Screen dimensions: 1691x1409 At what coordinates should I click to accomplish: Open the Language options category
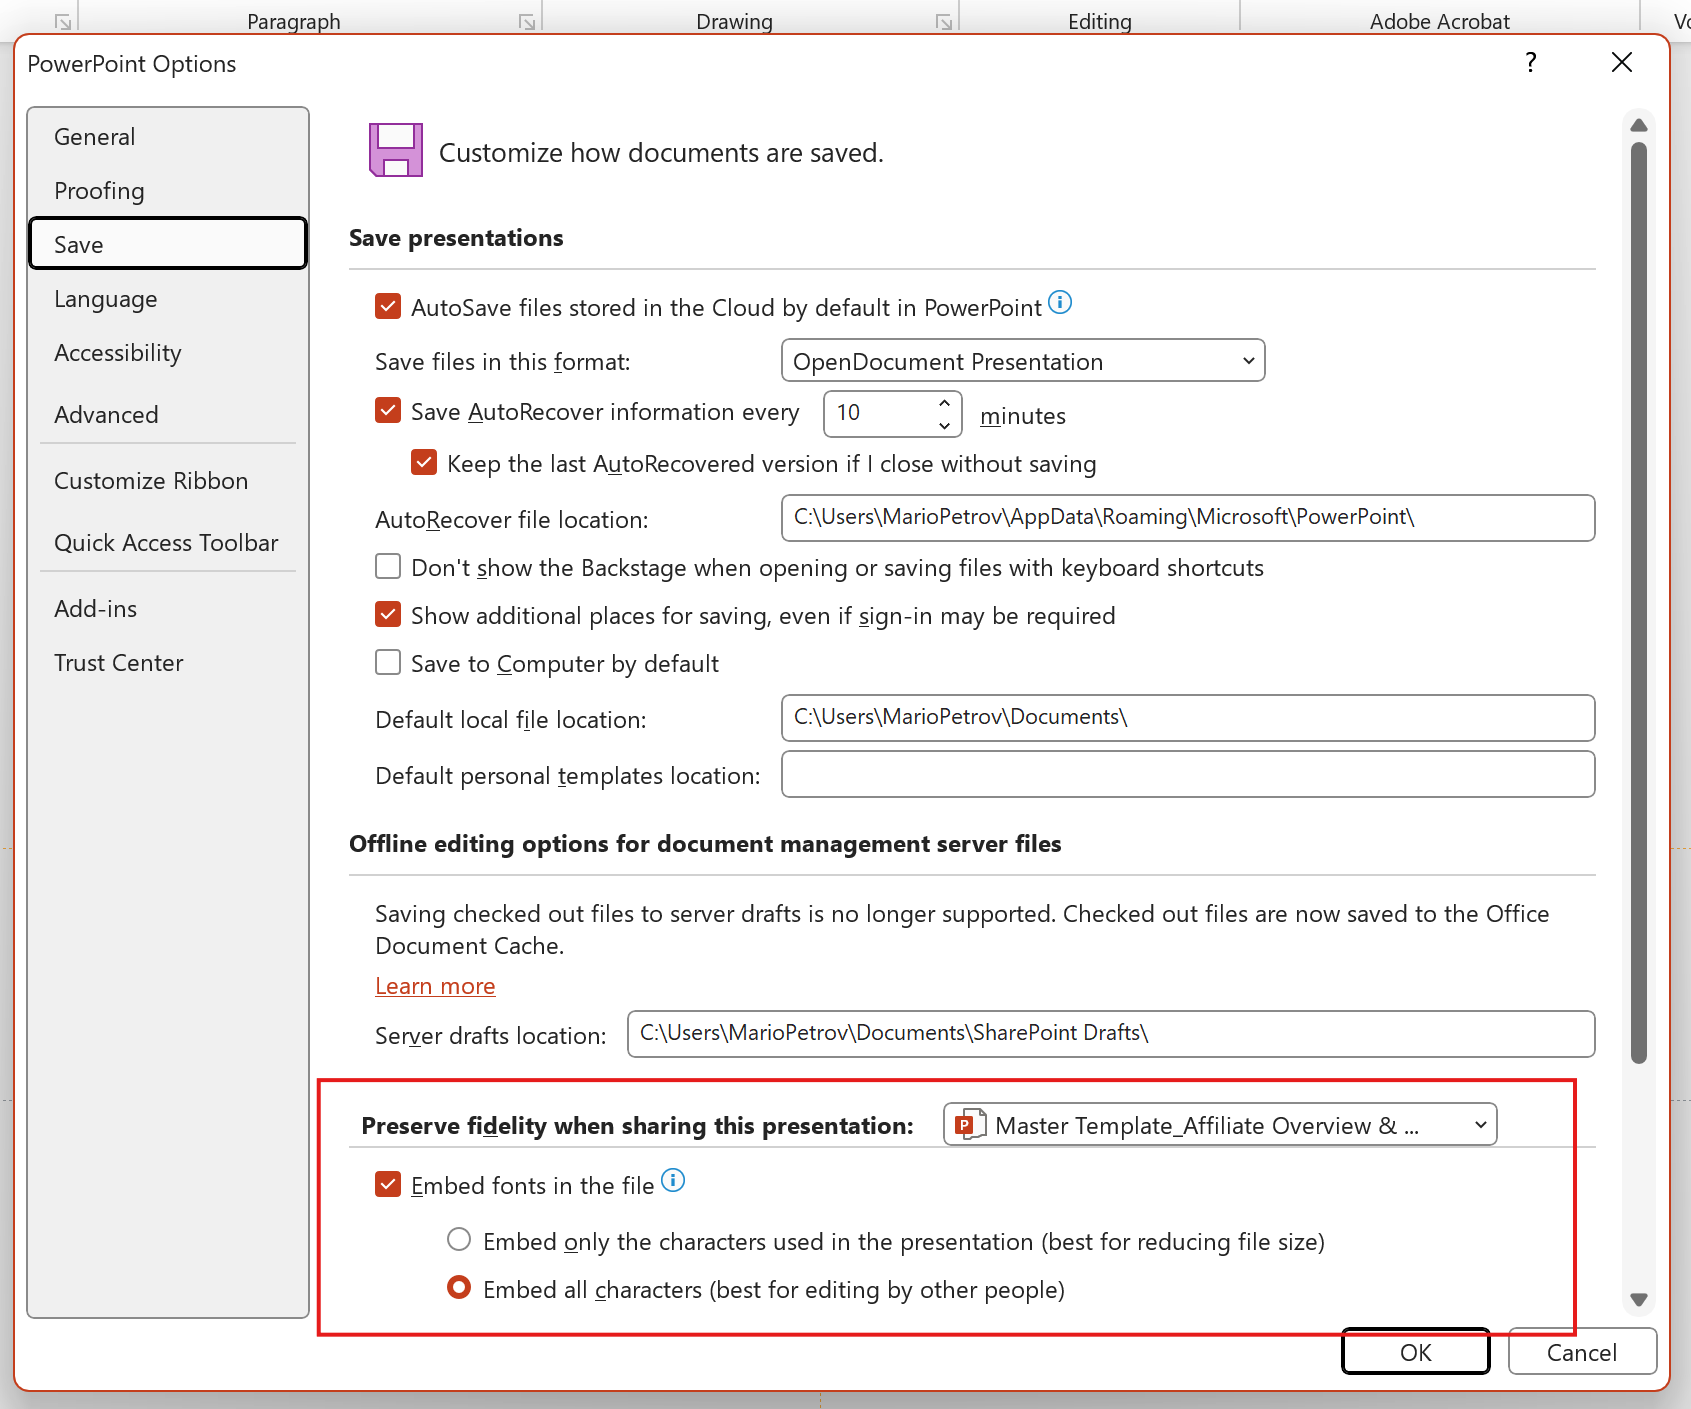[x=168, y=299]
